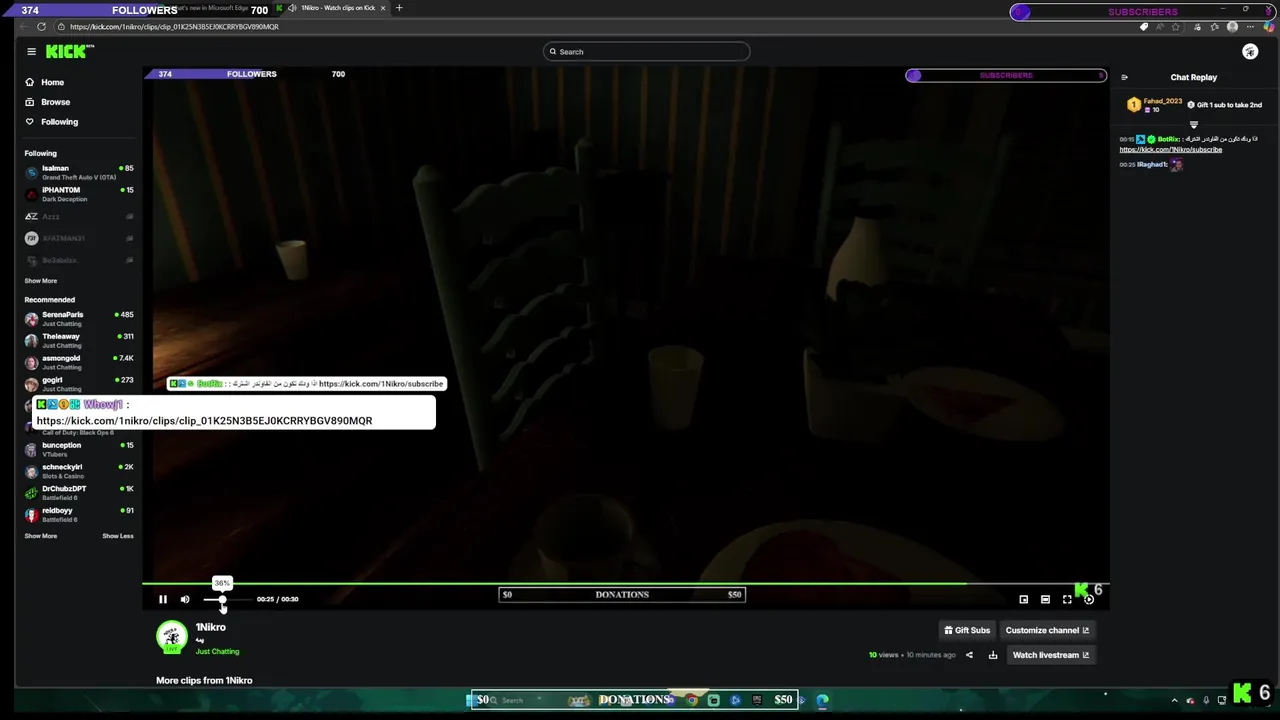Collapse the Chat Replay panel
This screenshot has height=720, width=1280.
(1124, 77)
